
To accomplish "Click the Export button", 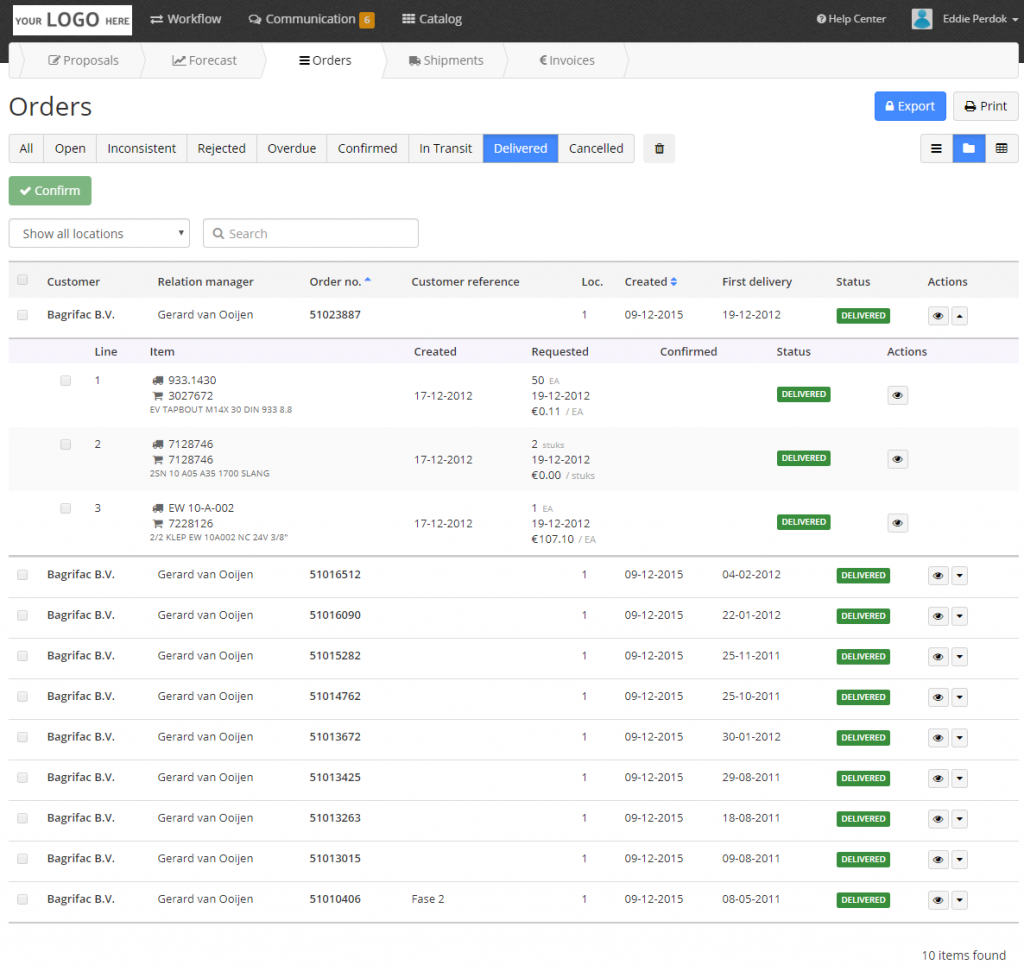I will click(910, 106).
